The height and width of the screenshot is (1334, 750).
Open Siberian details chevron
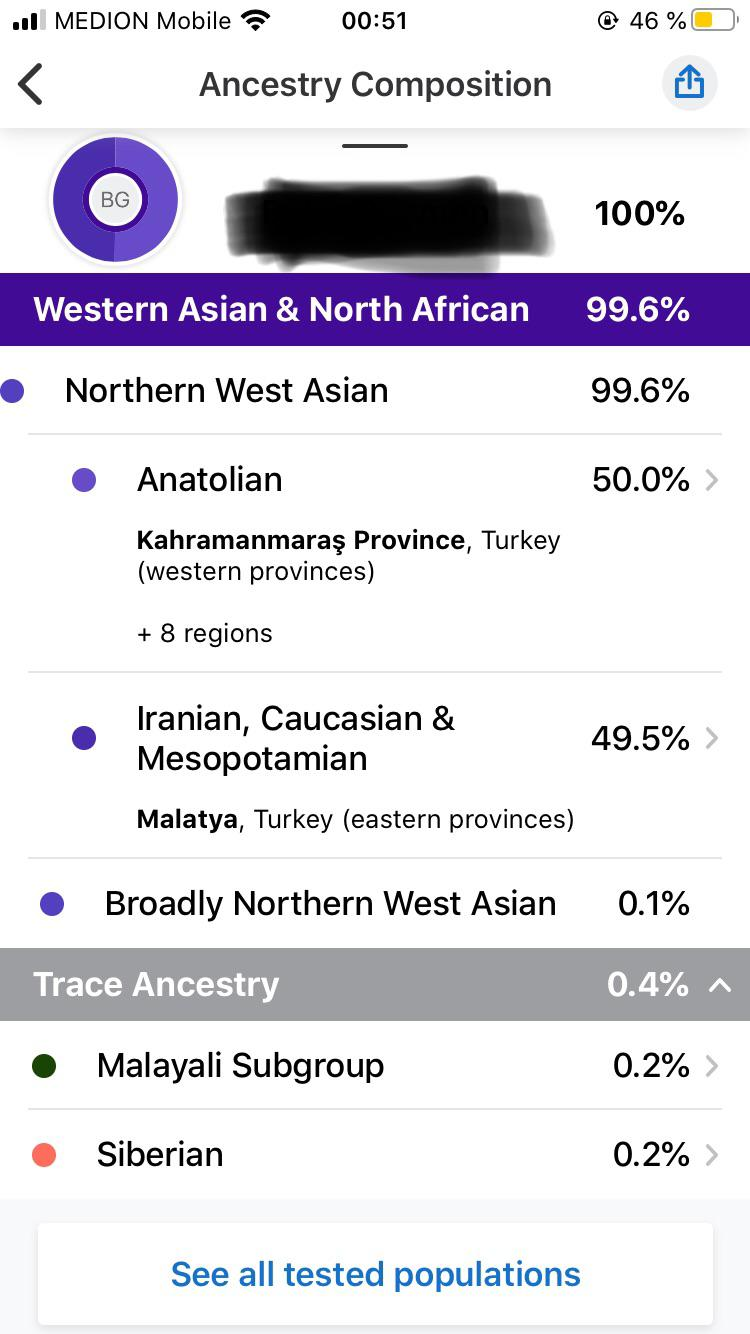tap(711, 1155)
